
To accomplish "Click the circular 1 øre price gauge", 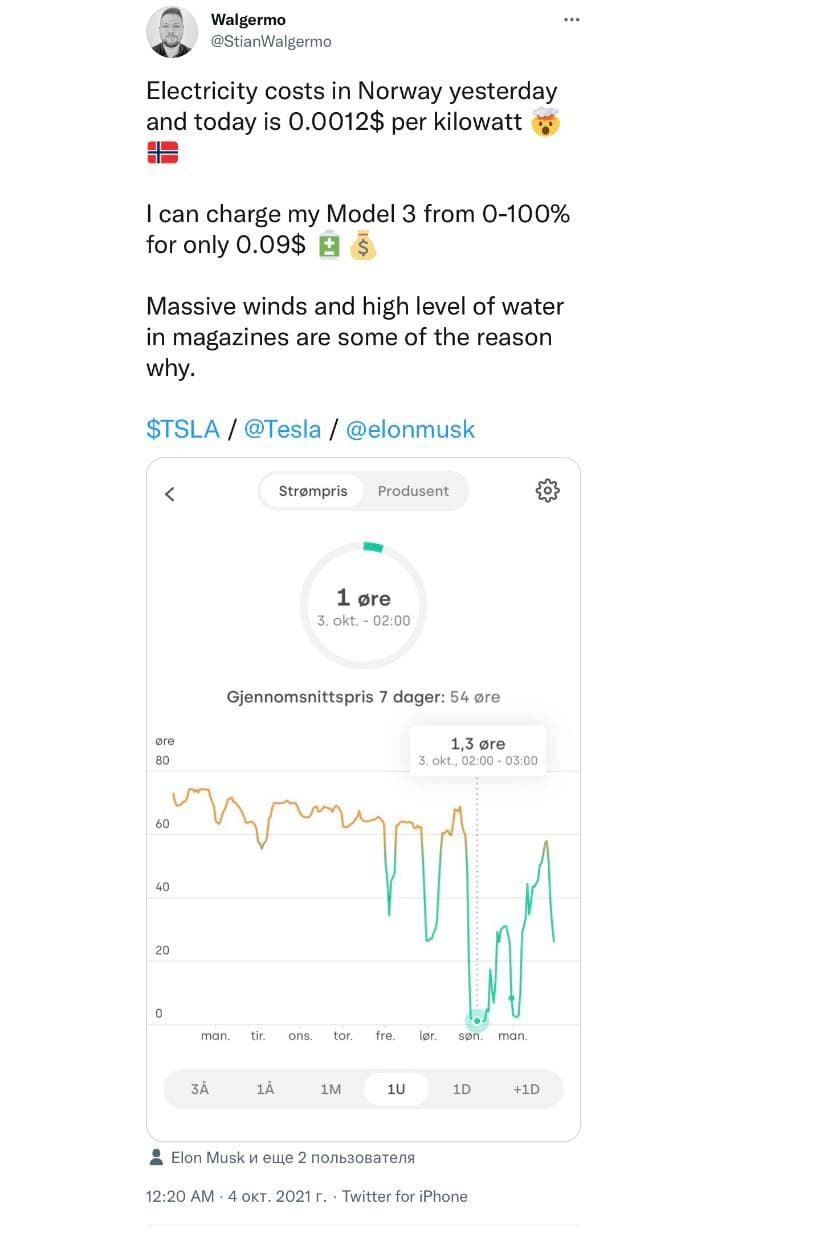I will pyautogui.click(x=363, y=606).
